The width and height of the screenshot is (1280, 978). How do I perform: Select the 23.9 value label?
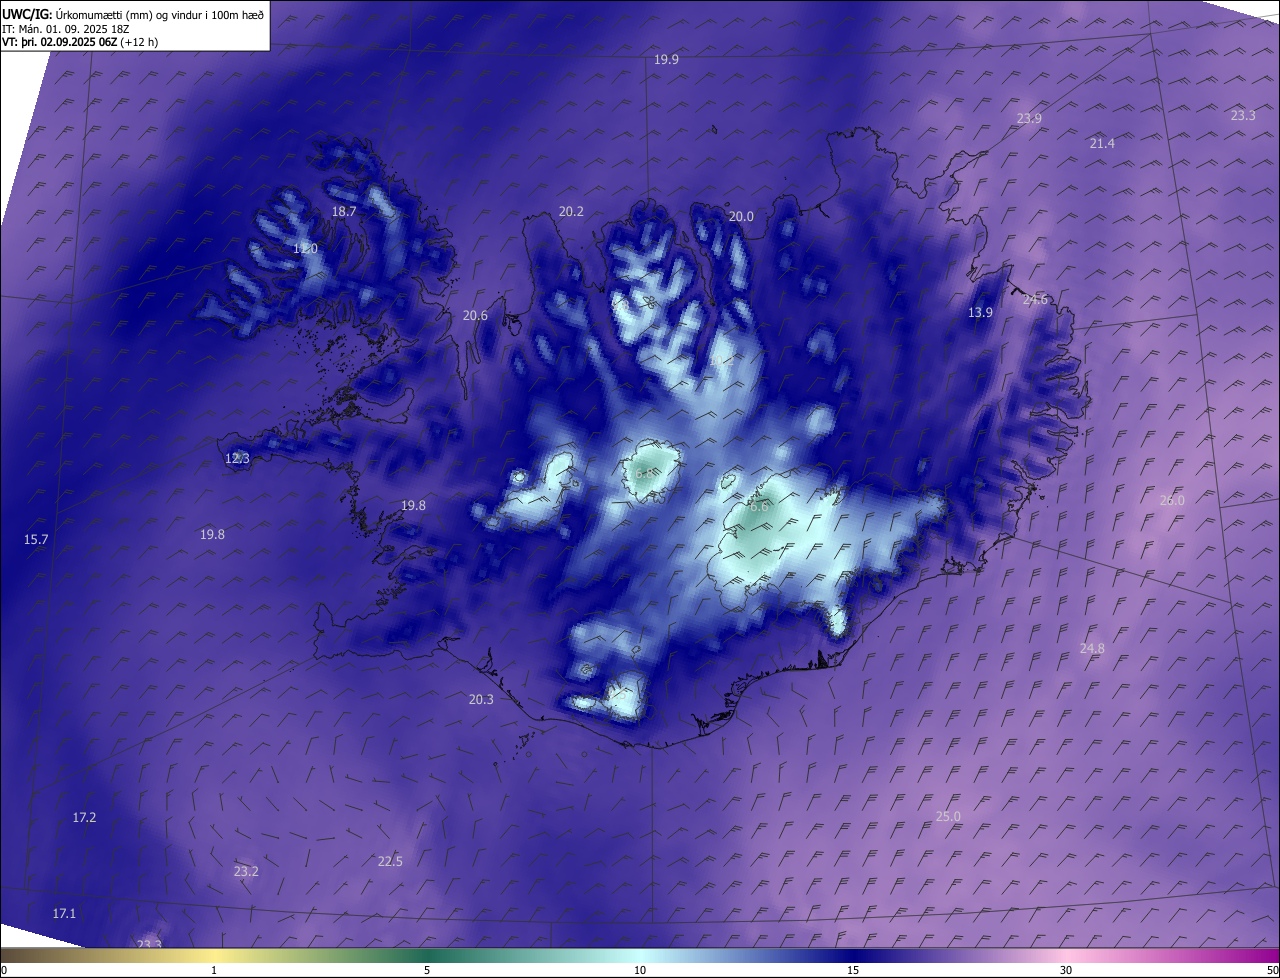[x=1029, y=118]
